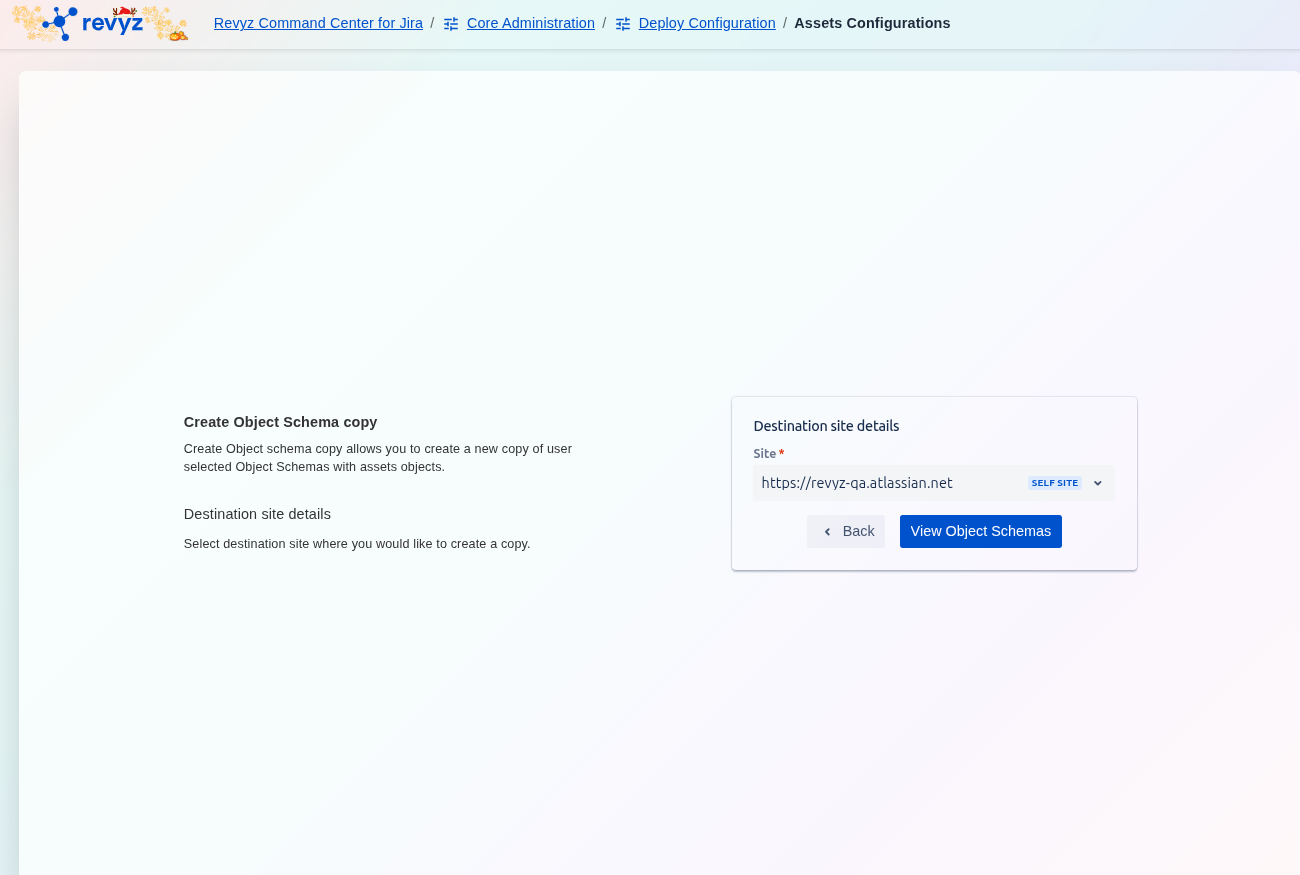Click the sliders icon beside Core Administration
1300x875 pixels.
pos(451,23)
